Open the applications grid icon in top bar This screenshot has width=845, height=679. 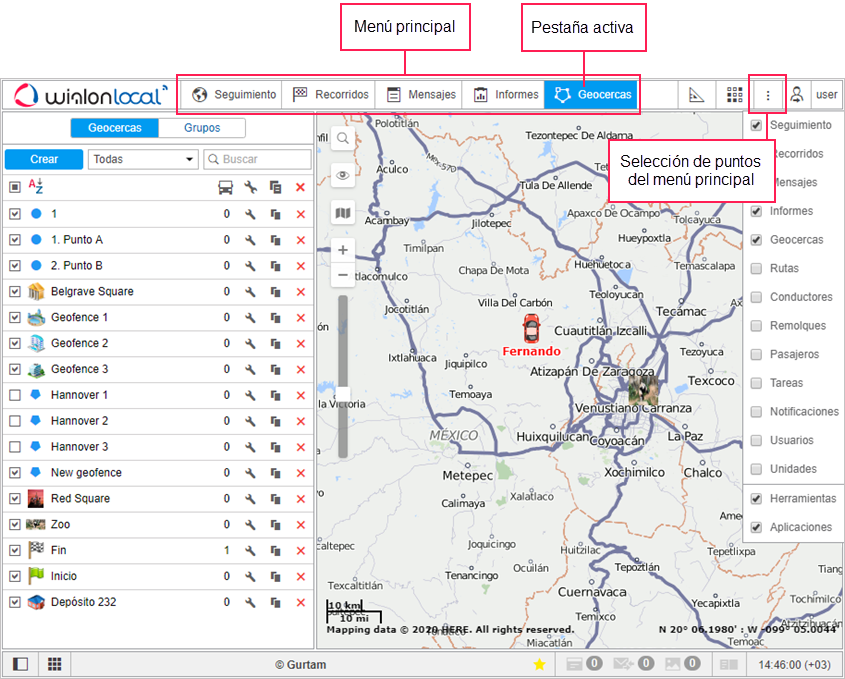735,95
